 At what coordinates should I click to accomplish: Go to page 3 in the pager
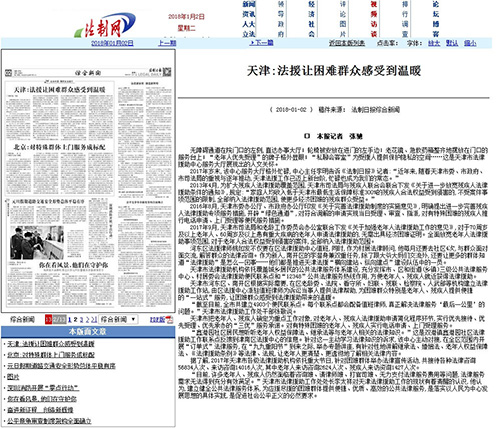[82, 320]
